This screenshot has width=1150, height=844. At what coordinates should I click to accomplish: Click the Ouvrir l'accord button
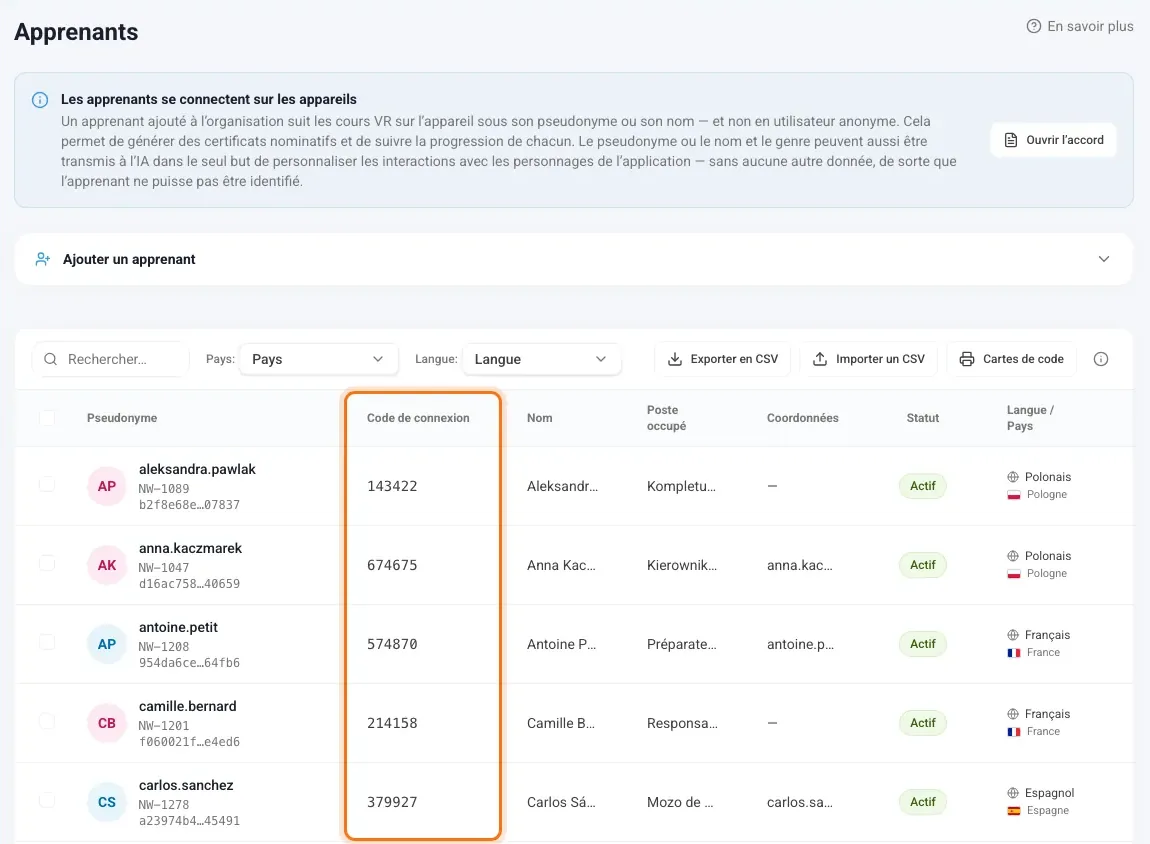pyautogui.click(x=1053, y=140)
